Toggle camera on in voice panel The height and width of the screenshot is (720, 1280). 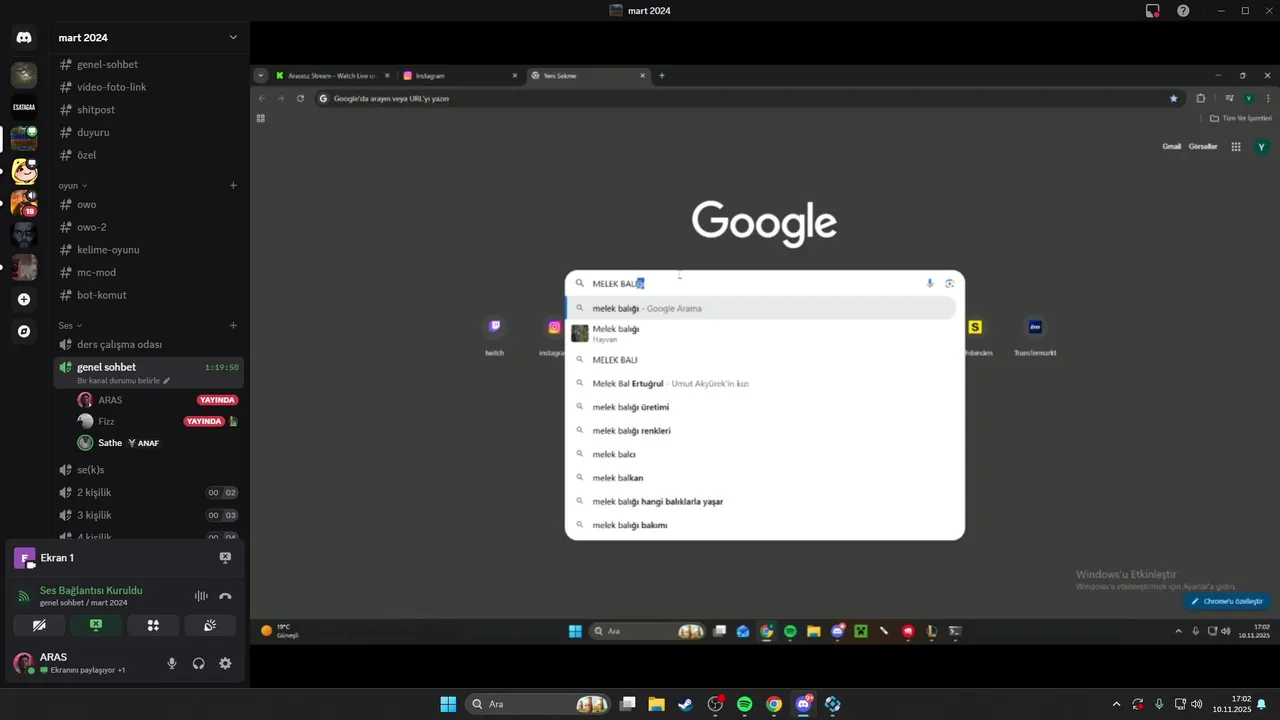39,625
